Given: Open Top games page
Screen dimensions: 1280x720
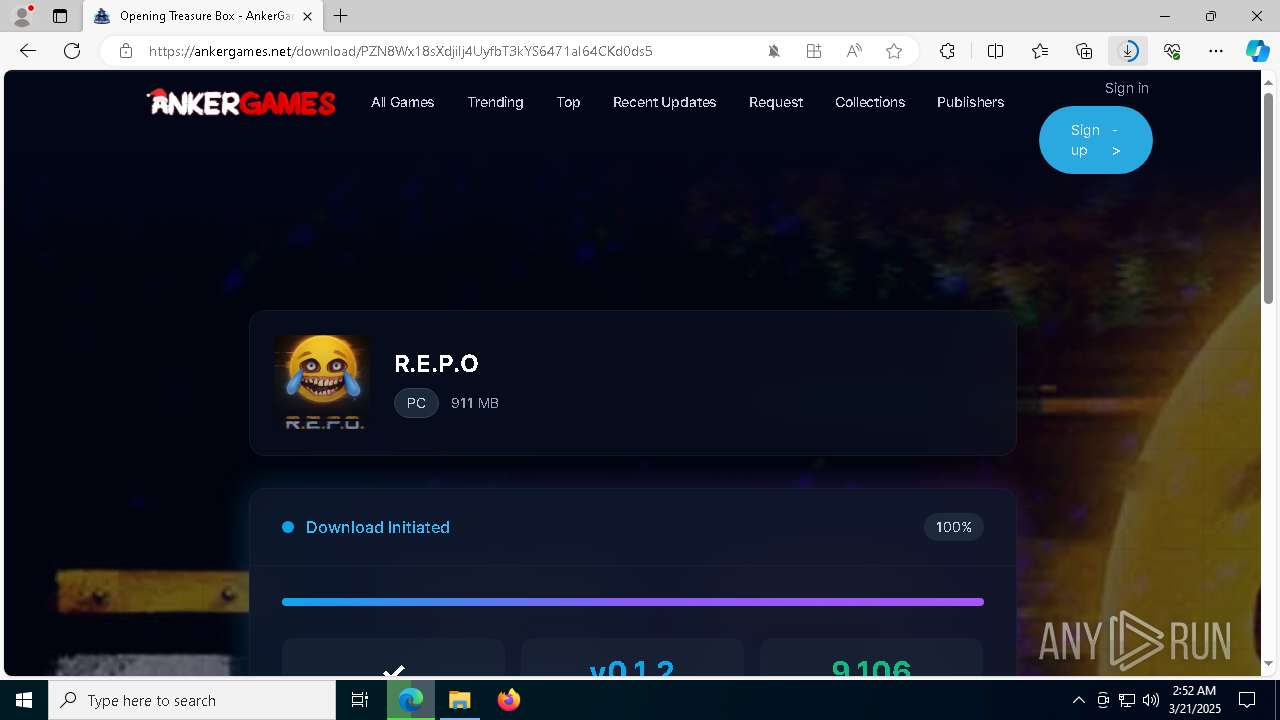Looking at the screenshot, I should [x=568, y=102].
